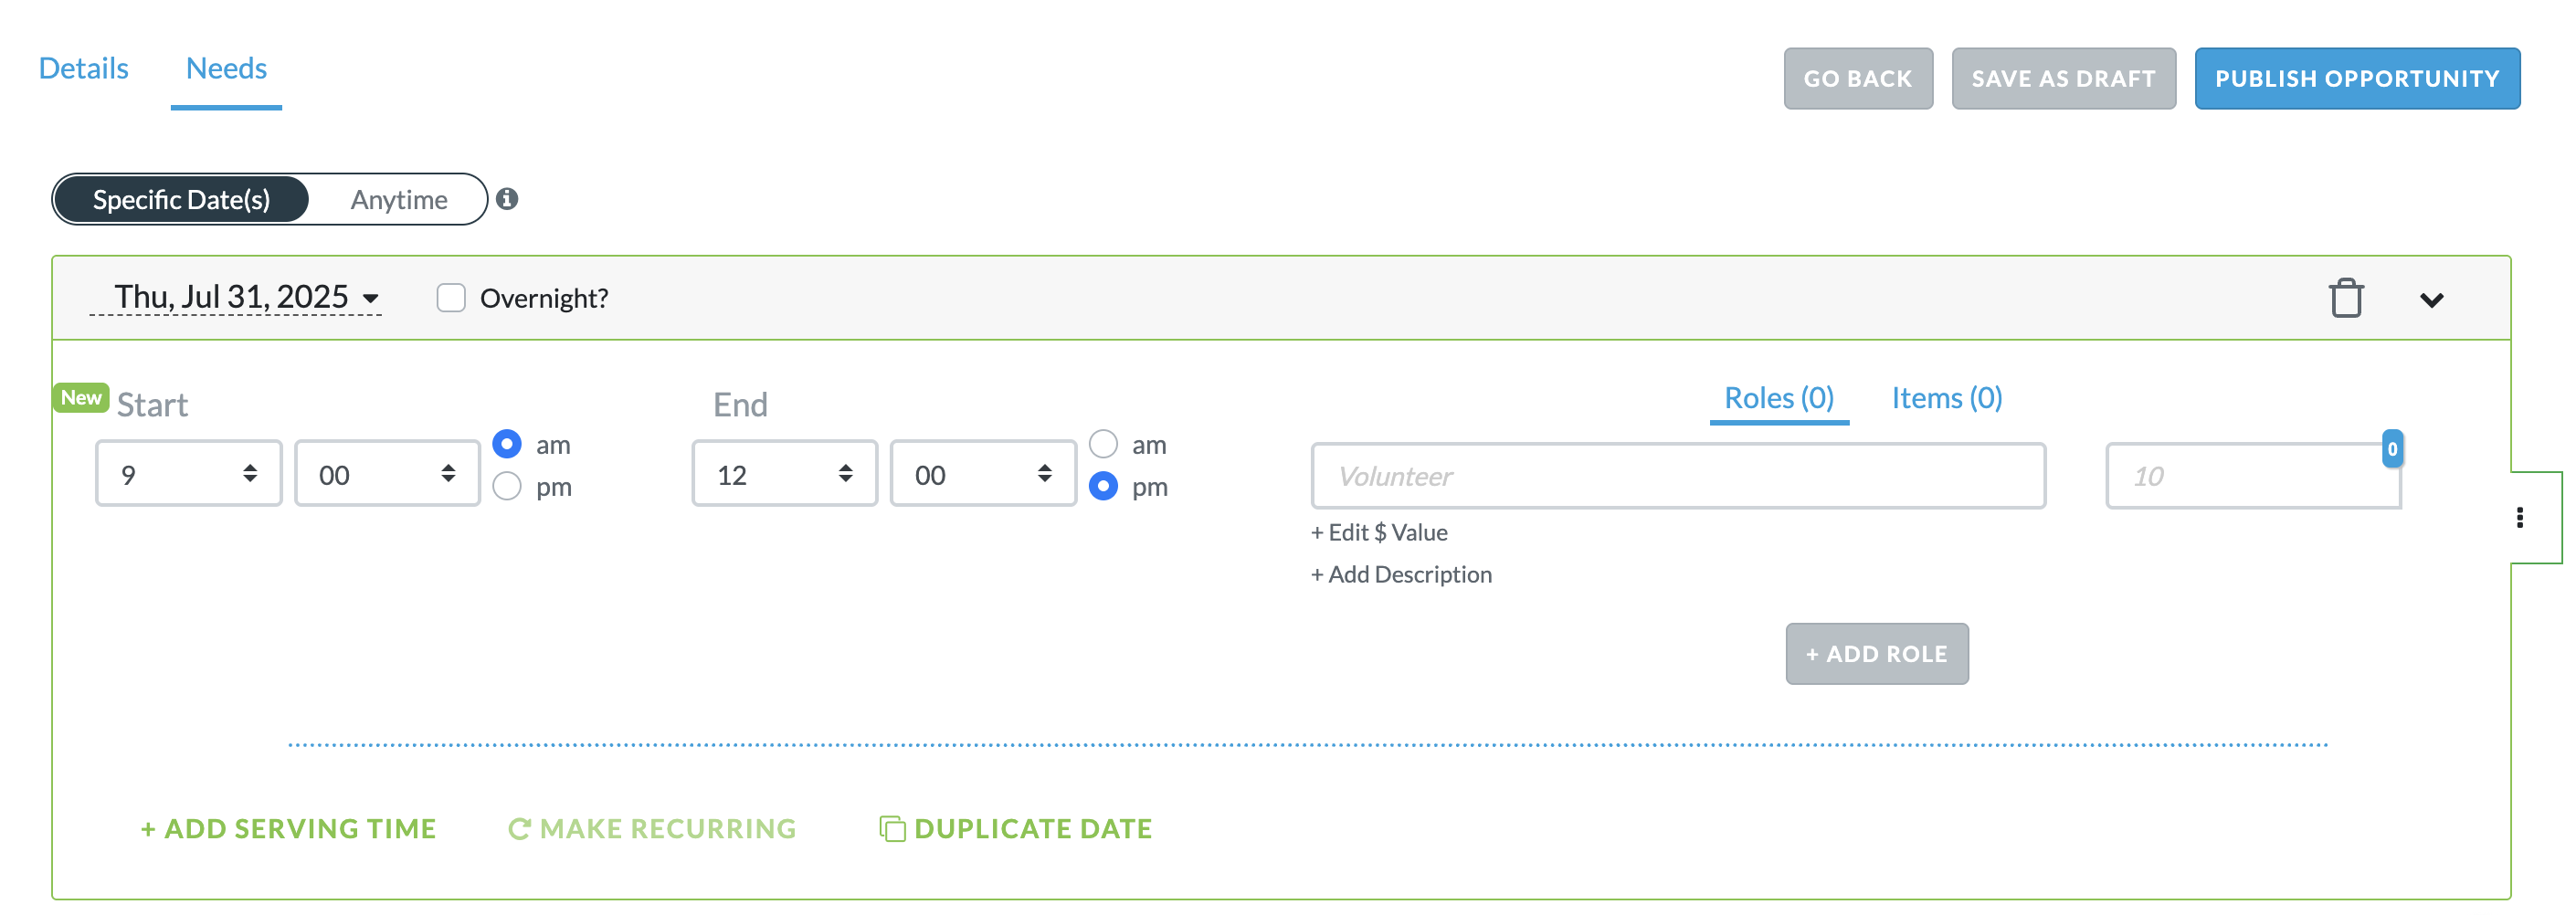Select am for the End time
The height and width of the screenshot is (915, 2576).
click(x=1103, y=443)
